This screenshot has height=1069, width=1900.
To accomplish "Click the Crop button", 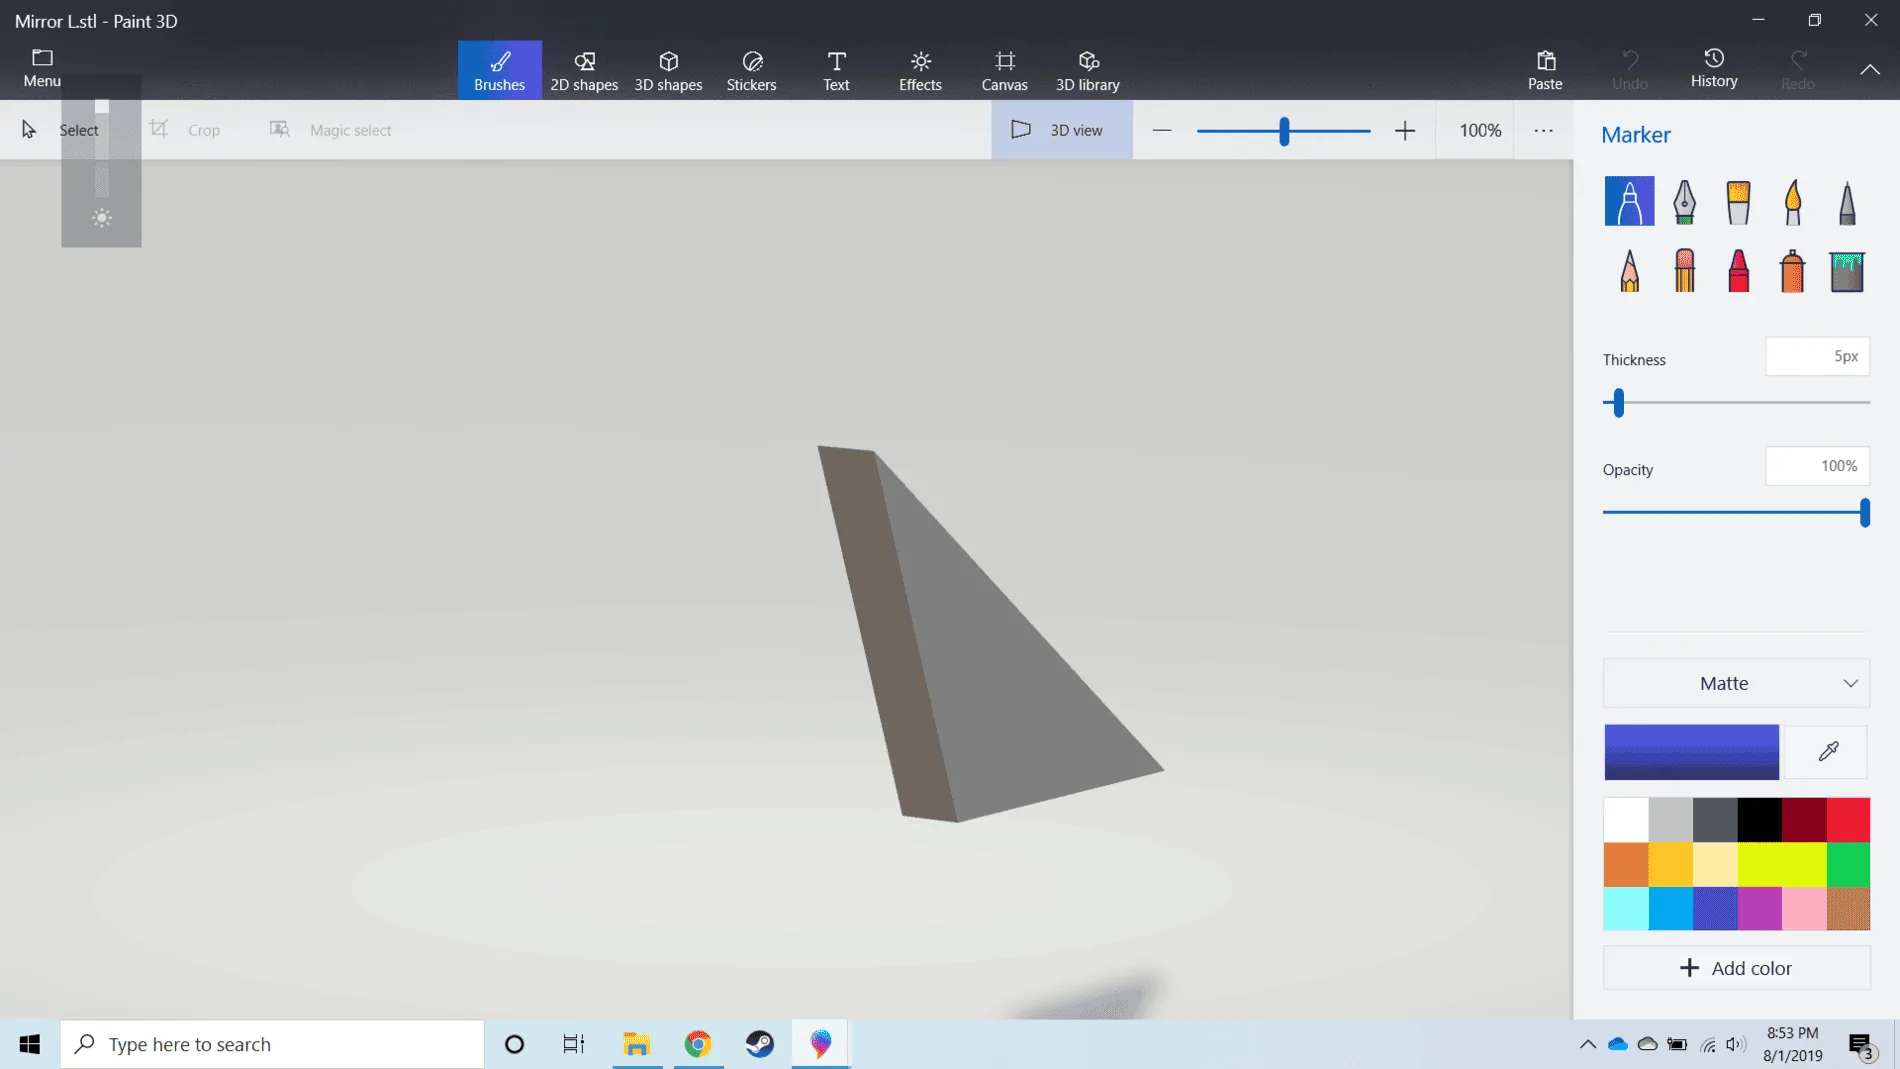I will pos(185,130).
